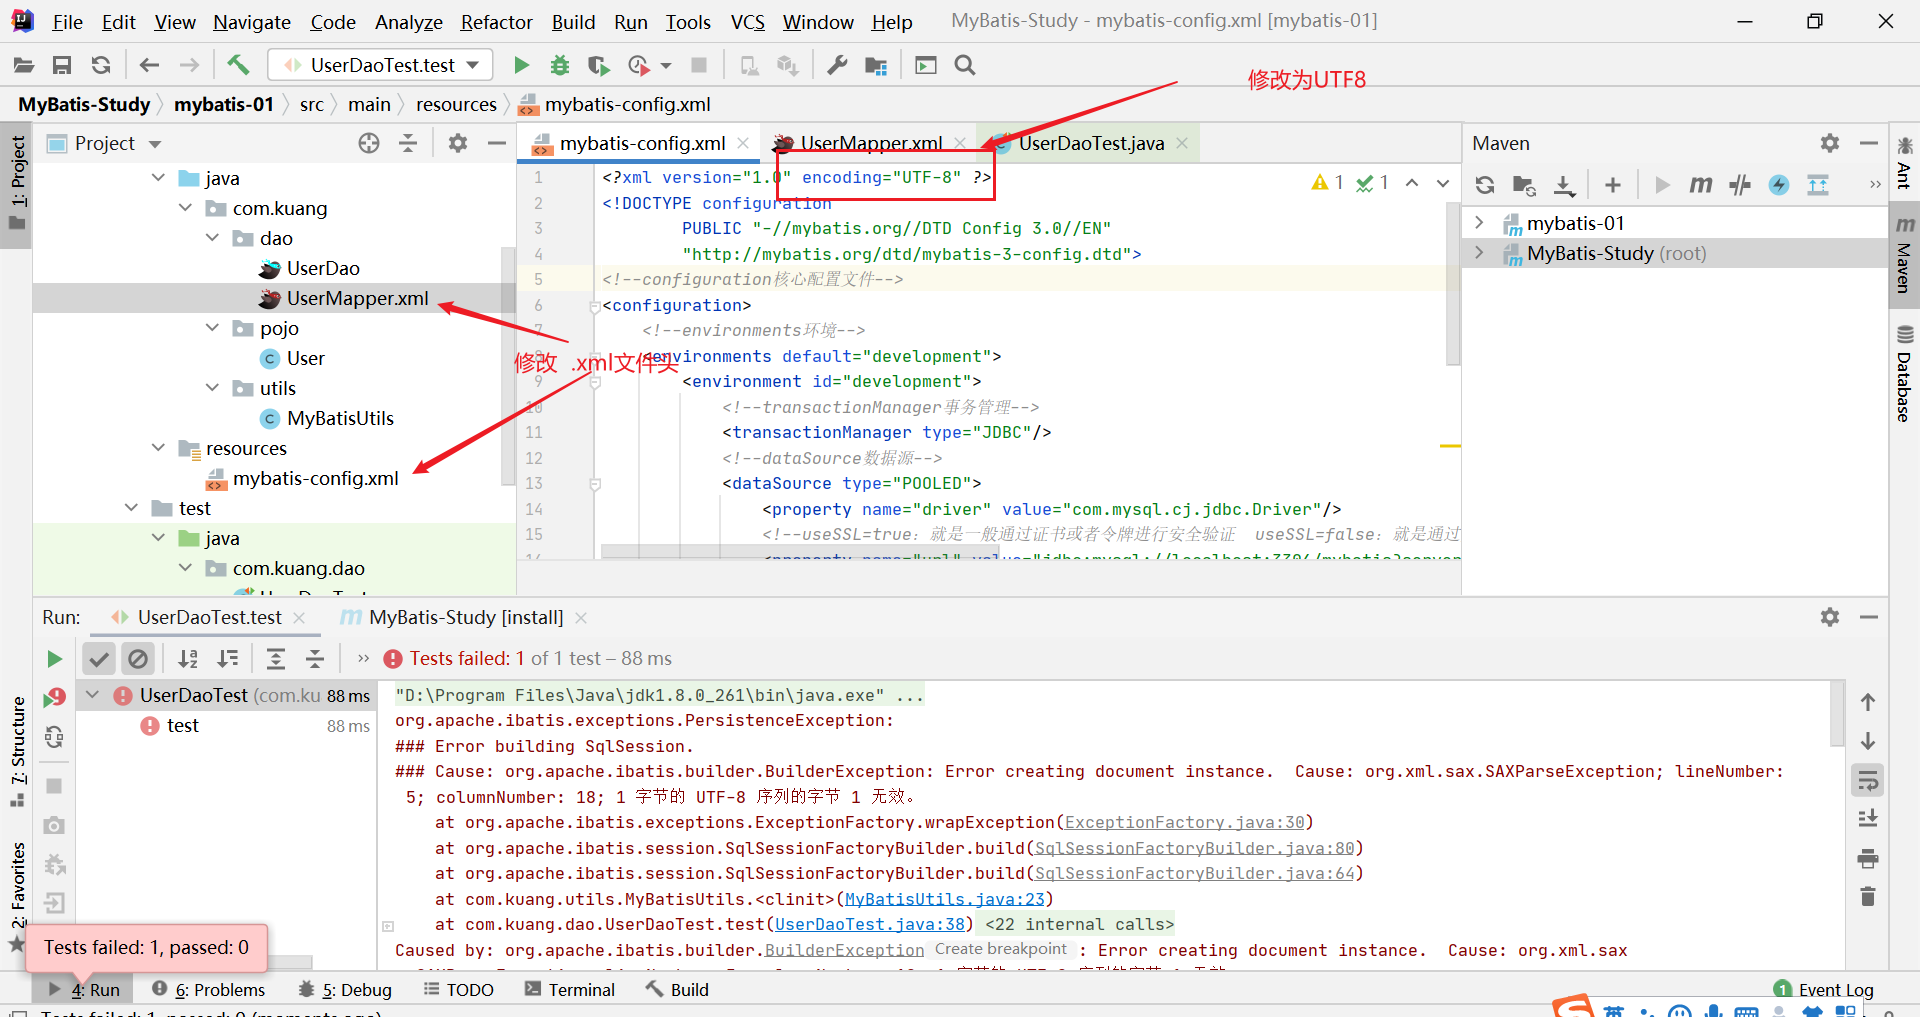
Task: Open Project Structure folder icon
Action: pyautogui.click(x=876, y=65)
